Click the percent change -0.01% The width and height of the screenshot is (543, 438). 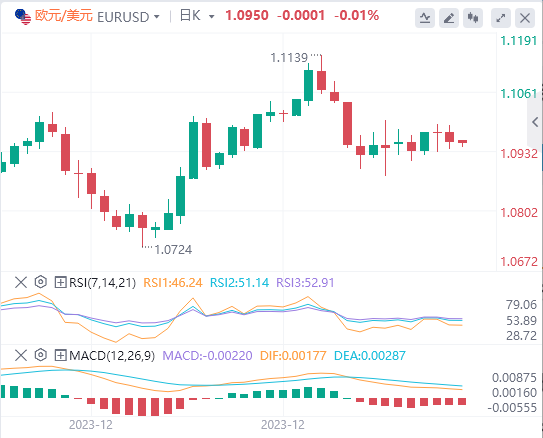click(356, 16)
